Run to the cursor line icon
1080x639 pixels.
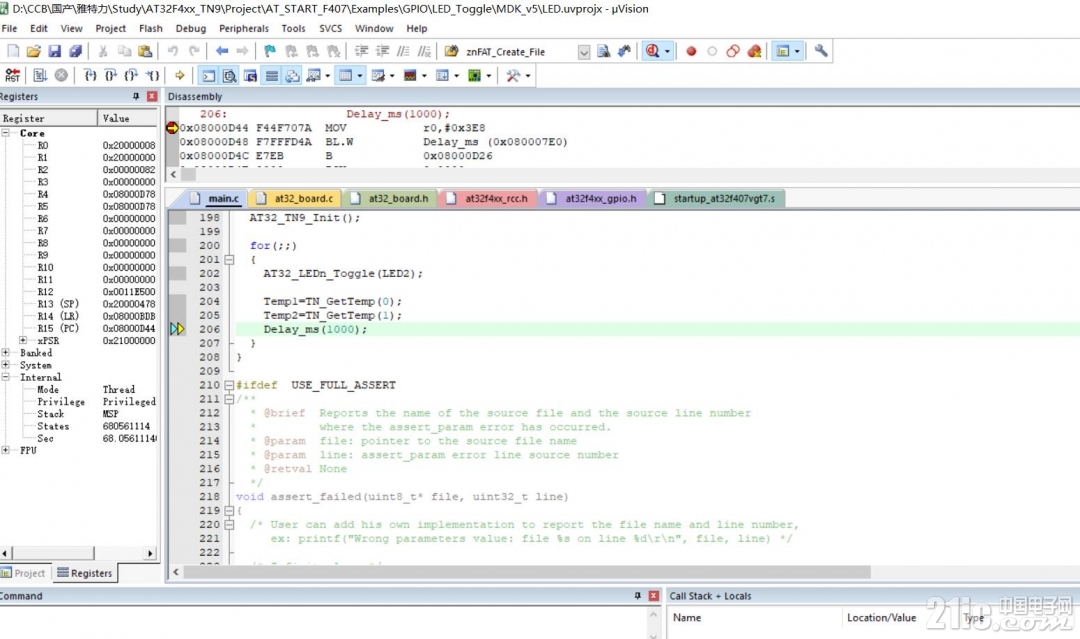pyautogui.click(x=152, y=76)
